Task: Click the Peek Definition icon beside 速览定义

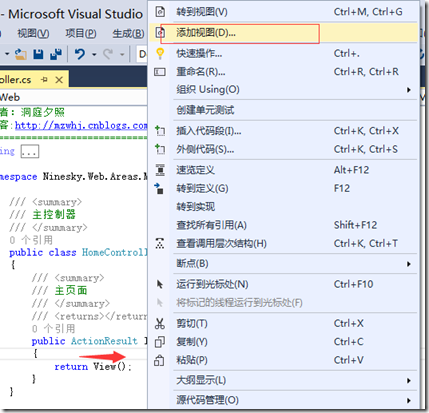Action: (x=160, y=170)
